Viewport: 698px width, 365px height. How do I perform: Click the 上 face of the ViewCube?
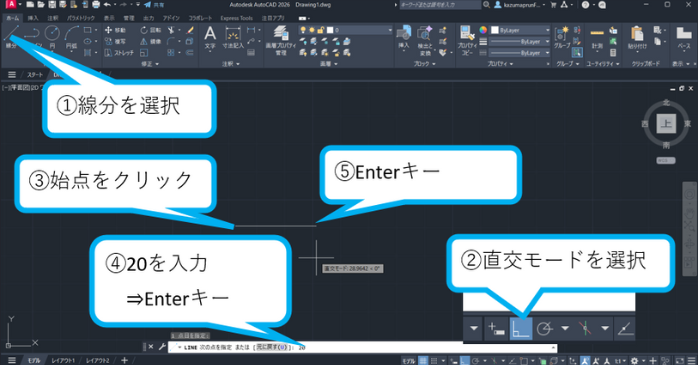(666, 123)
